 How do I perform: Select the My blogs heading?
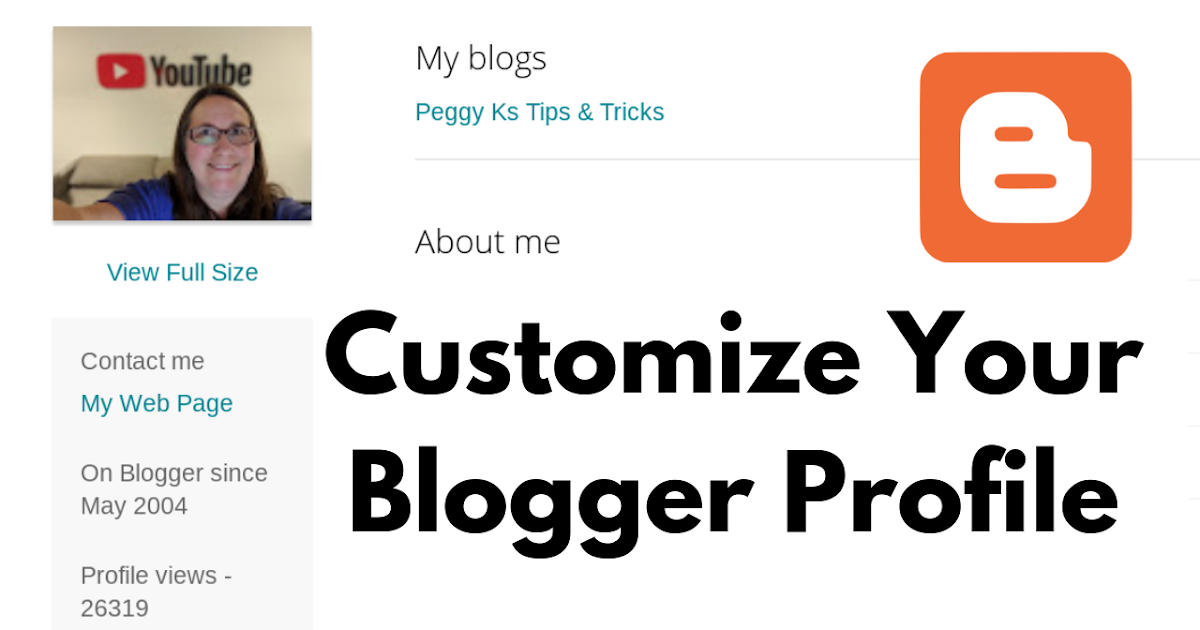coord(481,59)
